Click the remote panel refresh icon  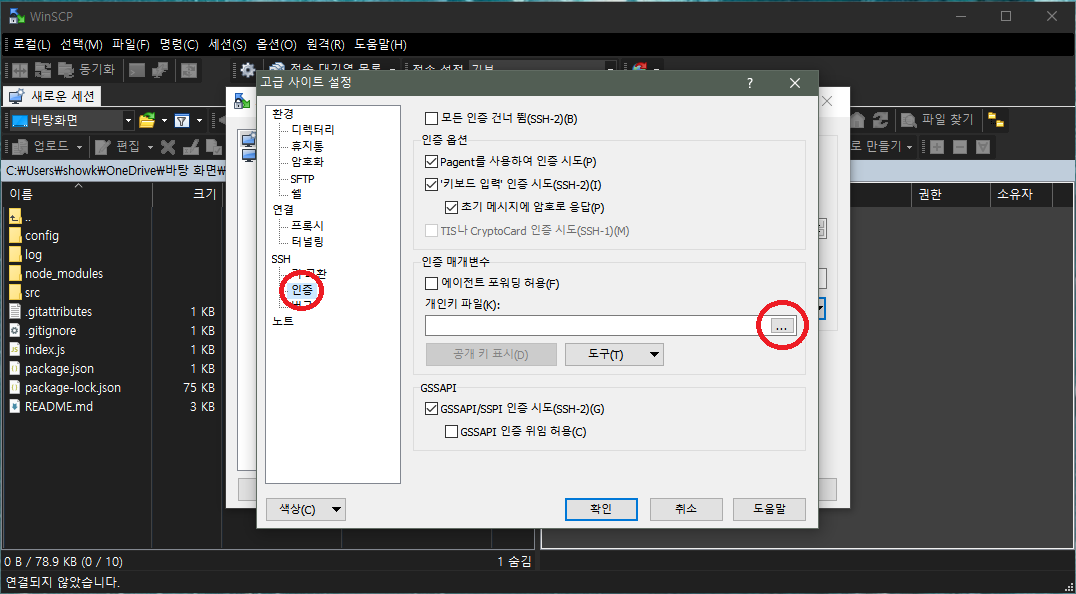point(880,120)
